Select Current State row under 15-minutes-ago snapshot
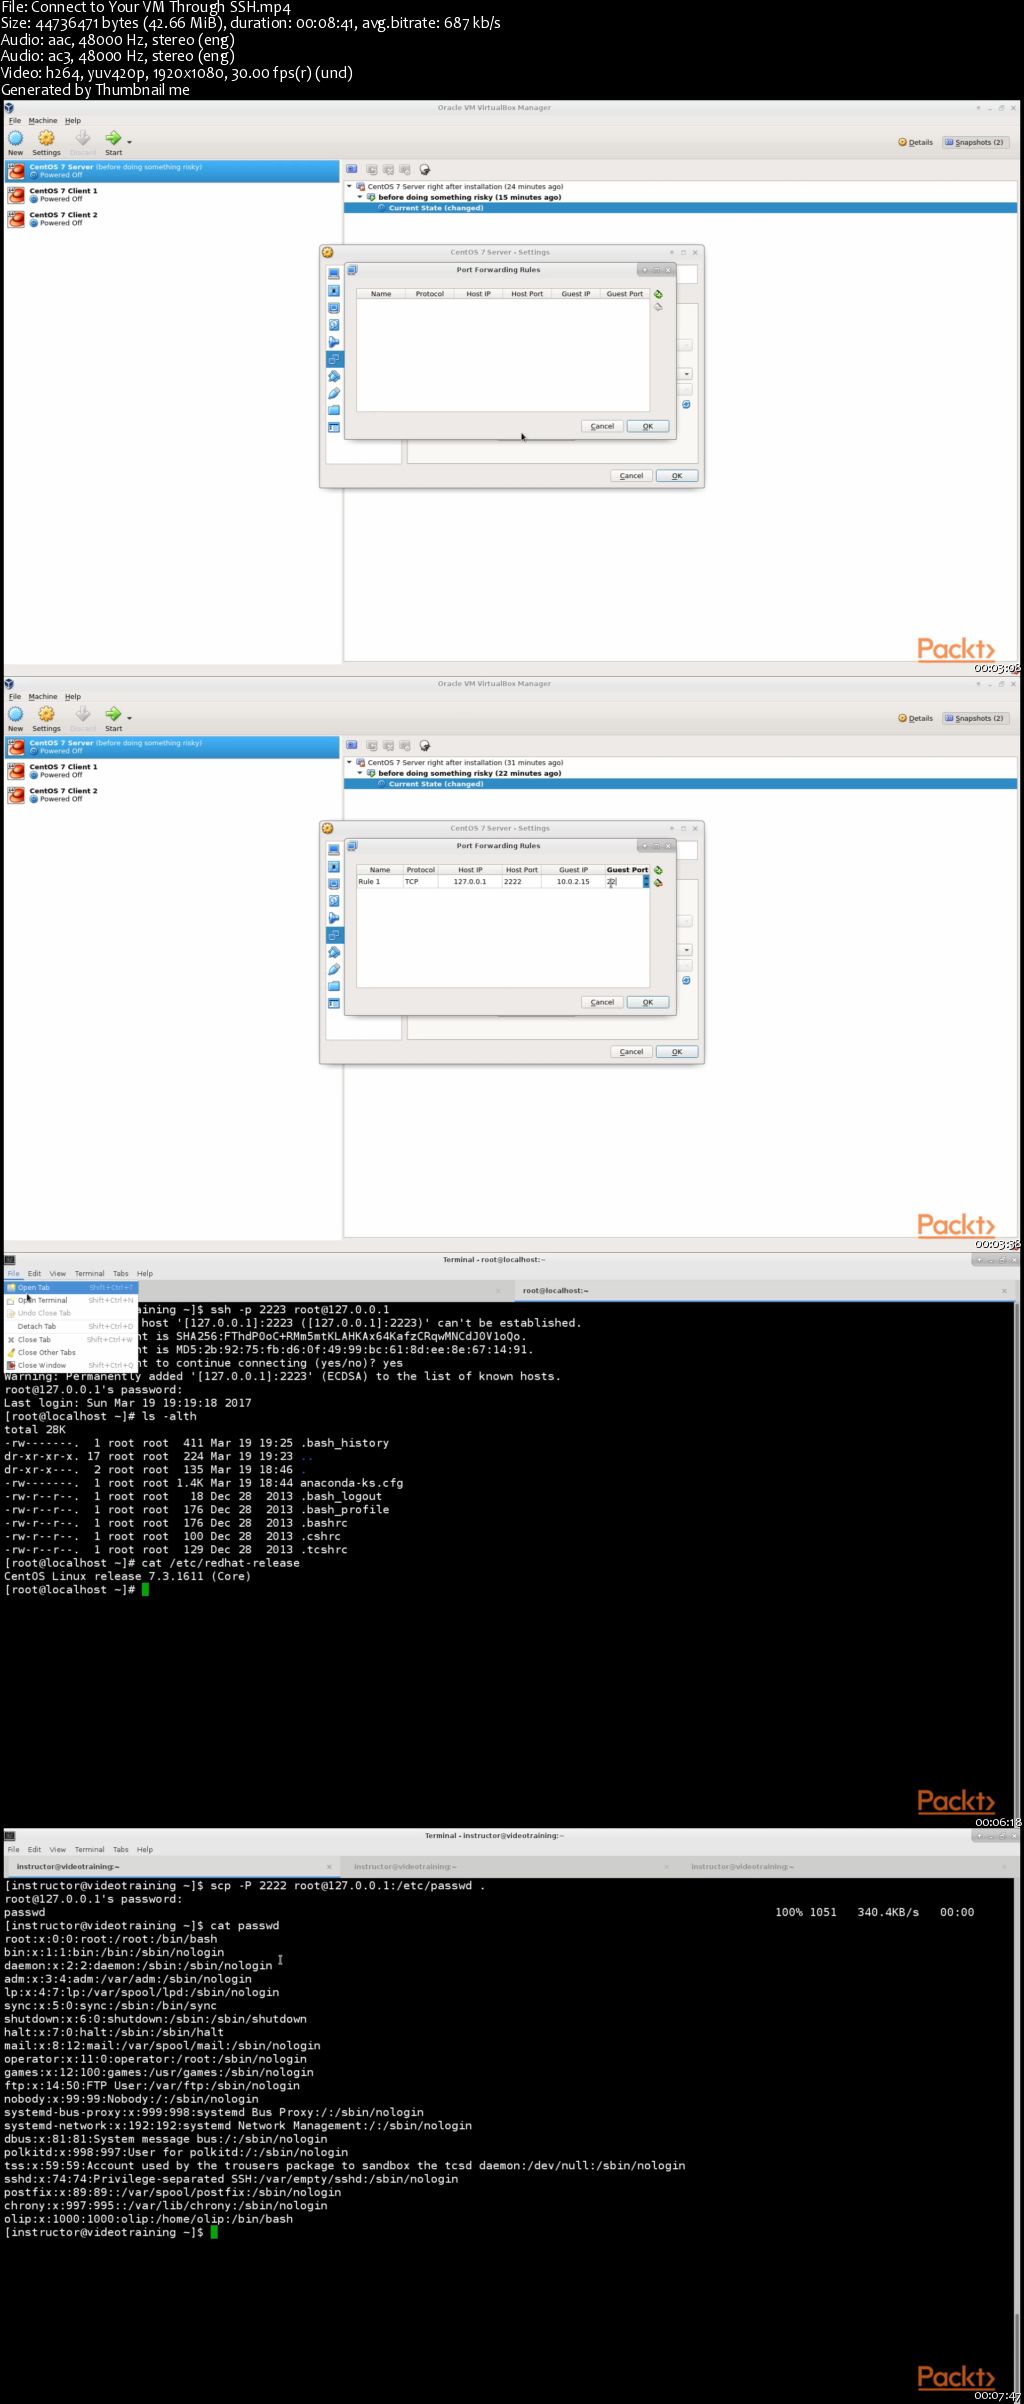This screenshot has width=1024, height=2404. pos(680,208)
